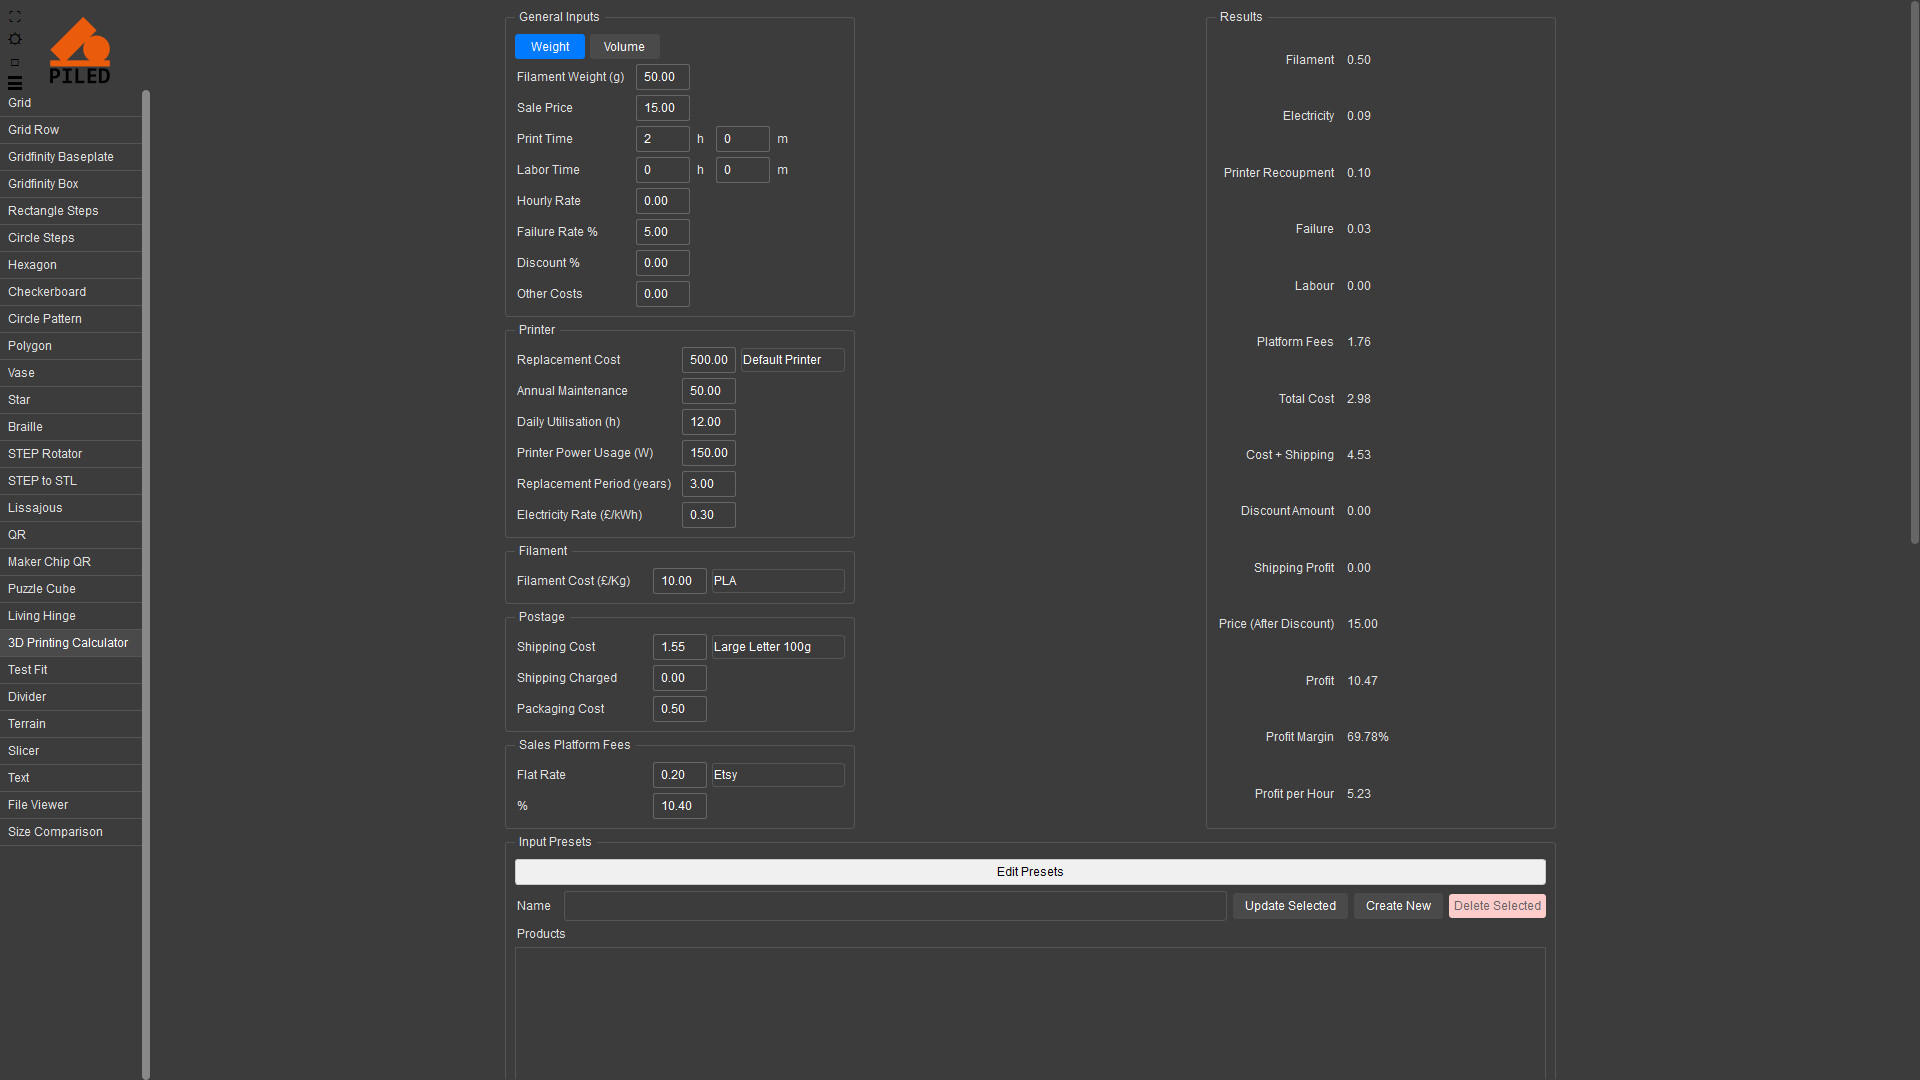1920x1080 pixels.
Task: Open the PLA filament preset dropdown
Action: (x=777, y=581)
